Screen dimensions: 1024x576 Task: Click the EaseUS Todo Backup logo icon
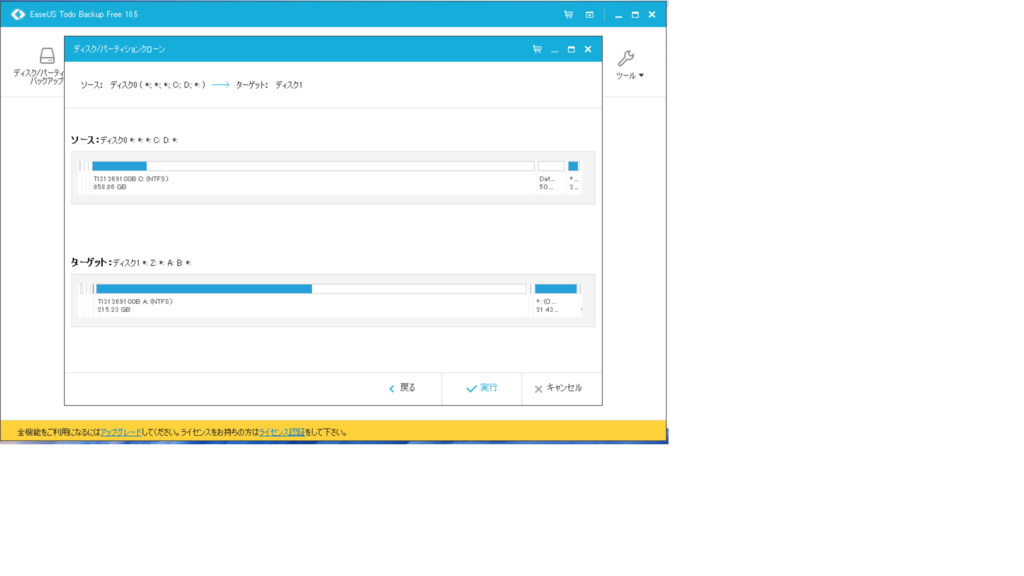pyautogui.click(x=18, y=14)
